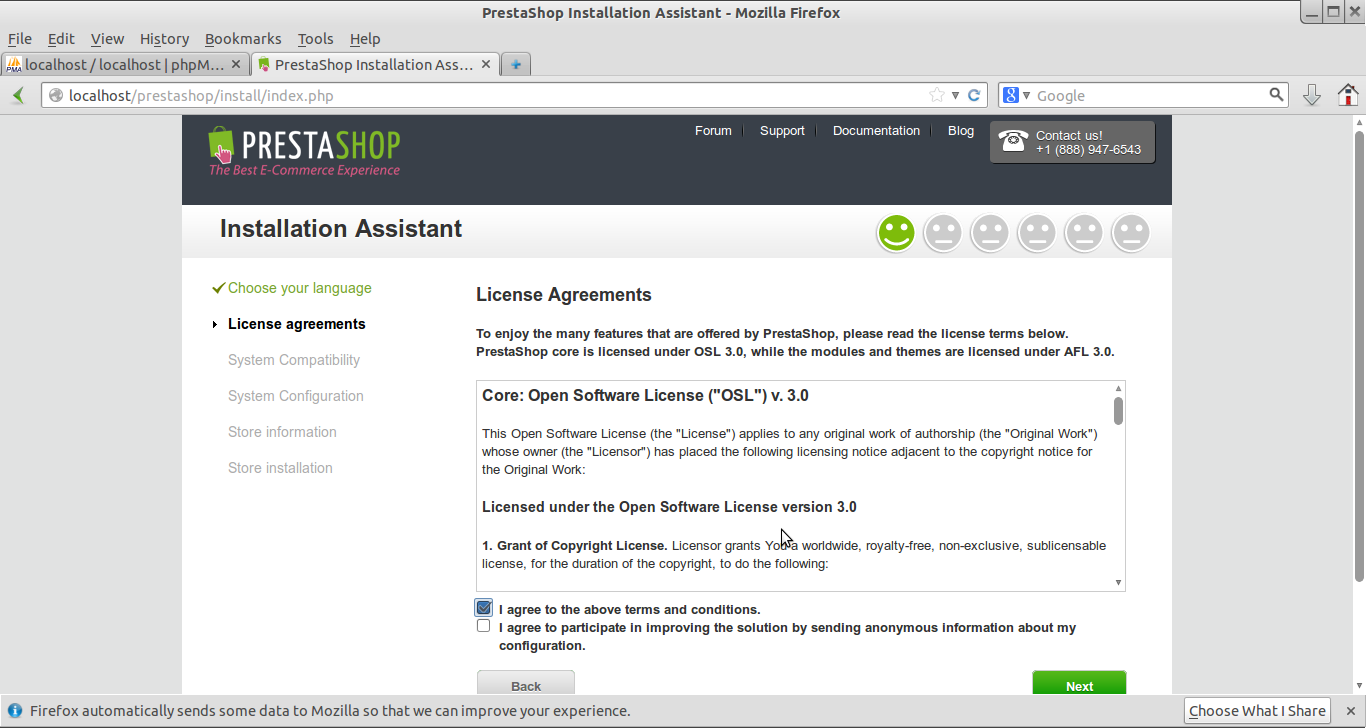Open the Google search engine dropdown
This screenshot has width=1366, height=728.
[1017, 95]
